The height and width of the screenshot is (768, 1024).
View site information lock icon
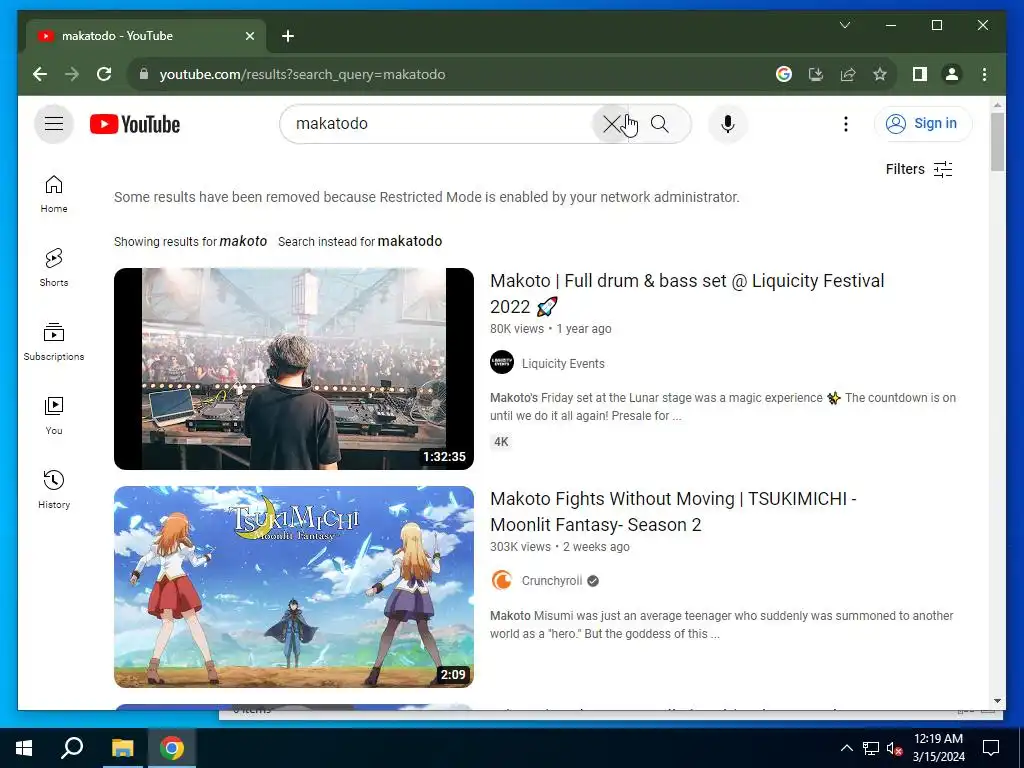(x=144, y=74)
